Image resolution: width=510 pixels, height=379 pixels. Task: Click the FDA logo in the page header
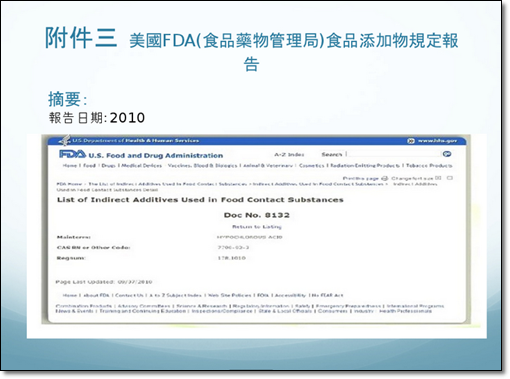coord(72,154)
